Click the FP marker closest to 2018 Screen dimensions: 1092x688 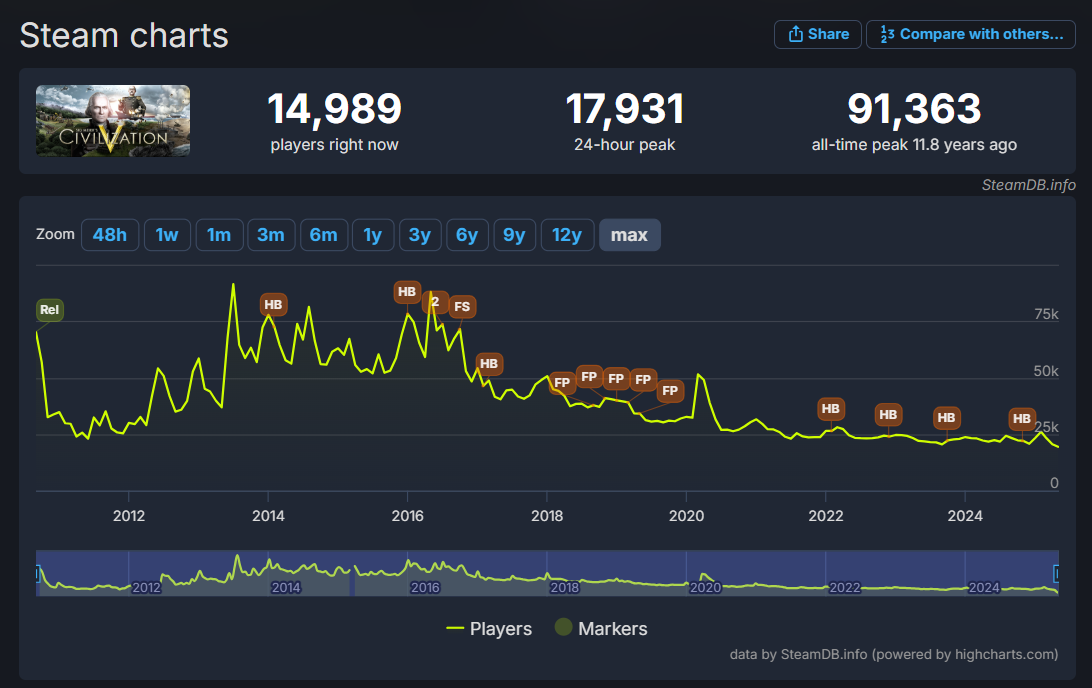pyautogui.click(x=561, y=382)
